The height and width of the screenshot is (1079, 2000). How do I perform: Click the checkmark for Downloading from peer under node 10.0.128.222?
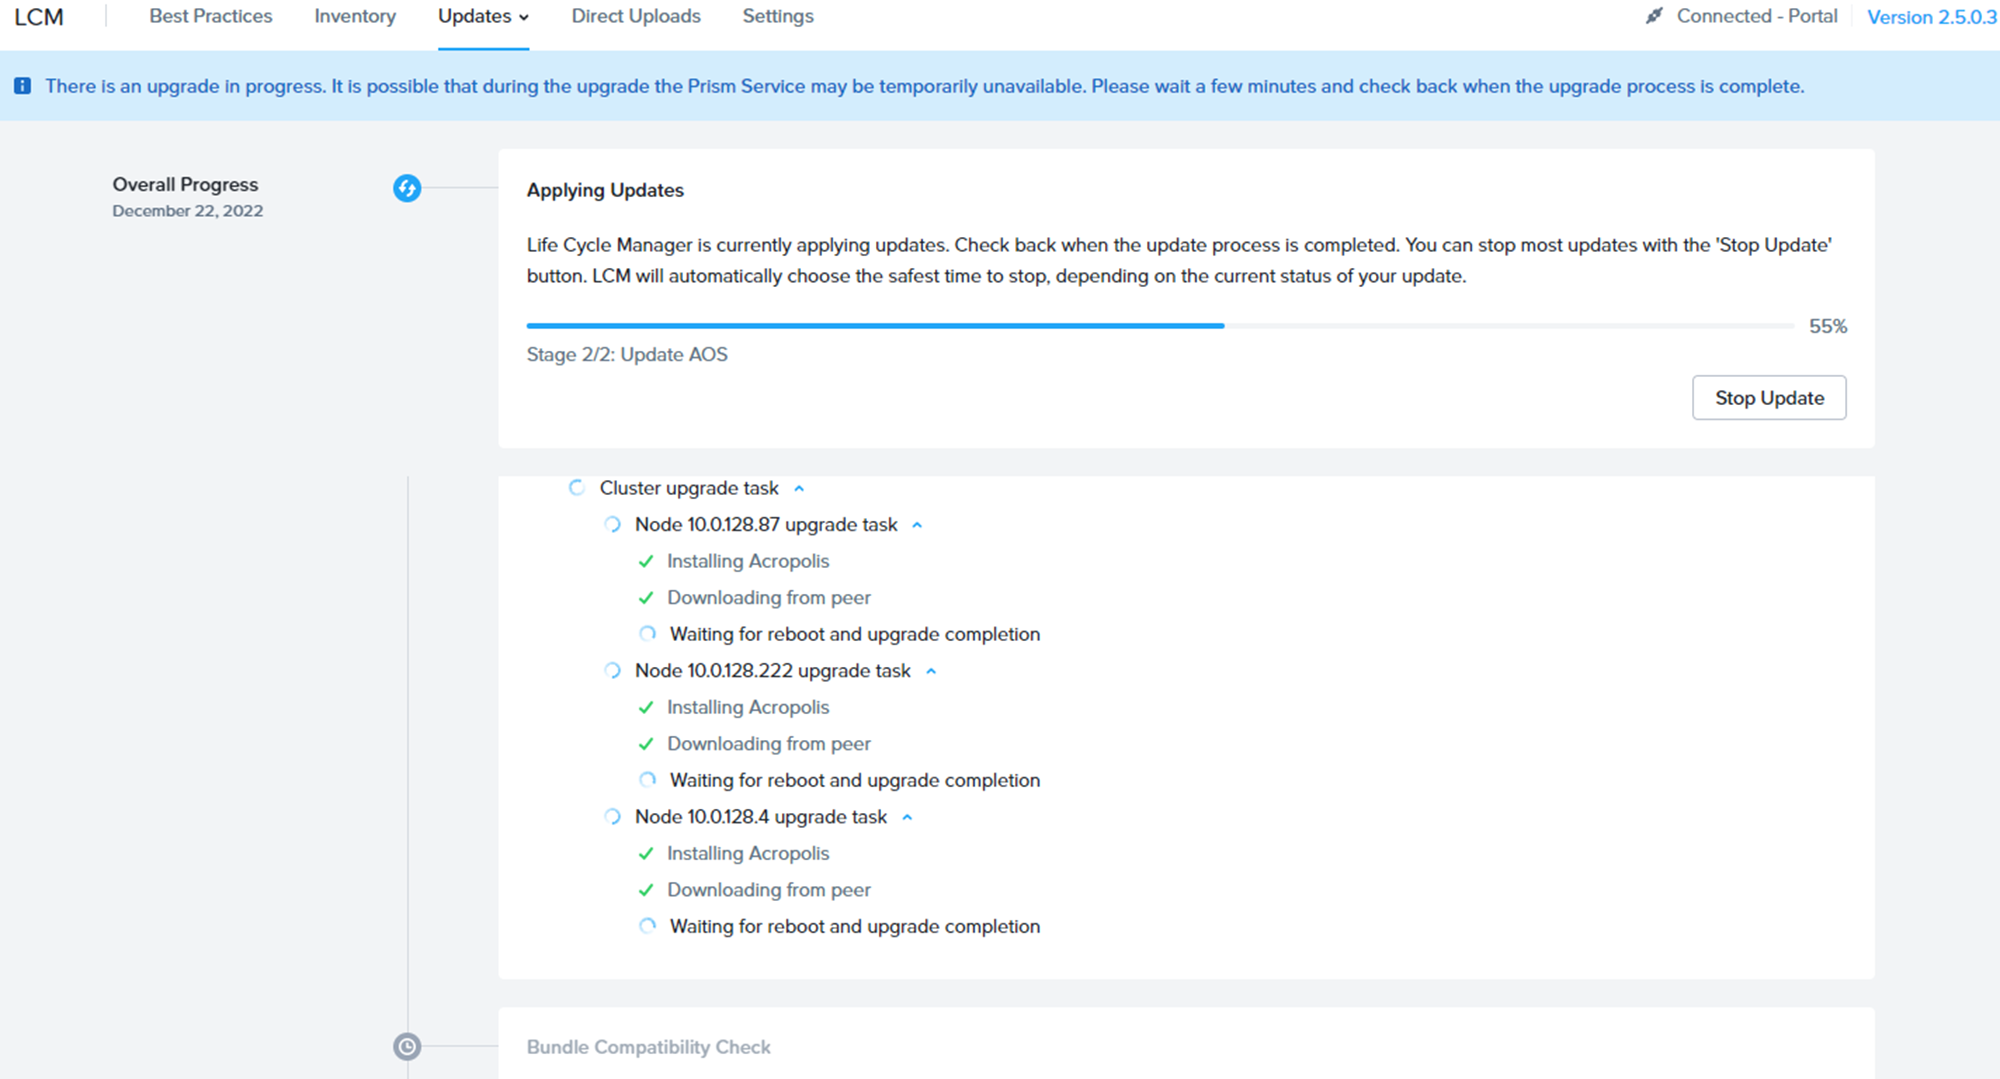coord(646,744)
